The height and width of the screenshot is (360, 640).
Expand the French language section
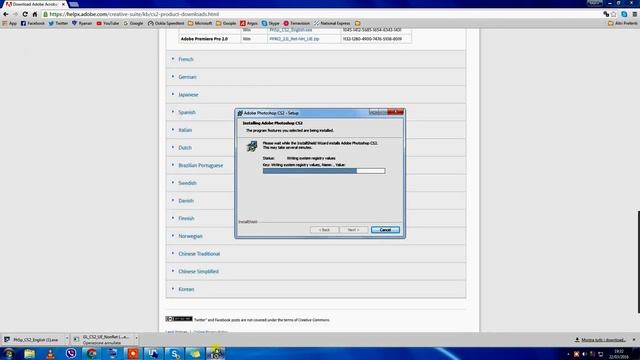pos(316,59)
